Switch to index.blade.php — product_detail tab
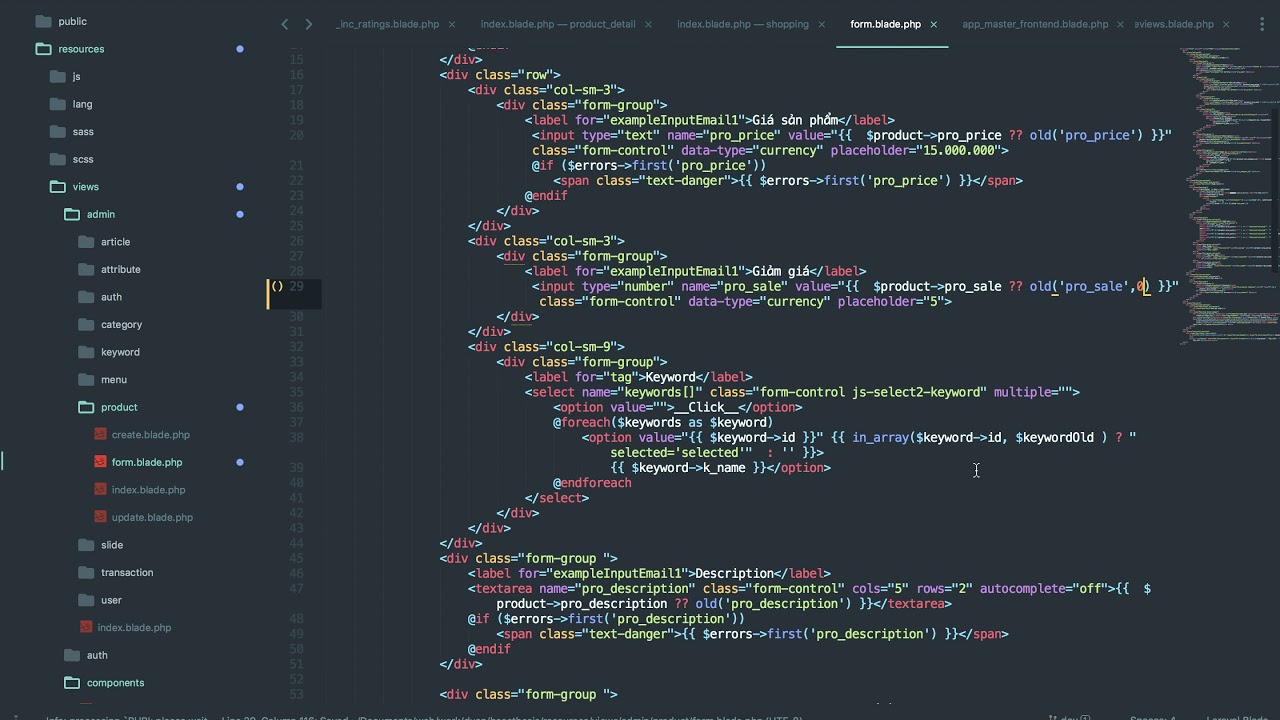Image resolution: width=1280 pixels, height=720 pixels. click(558, 24)
